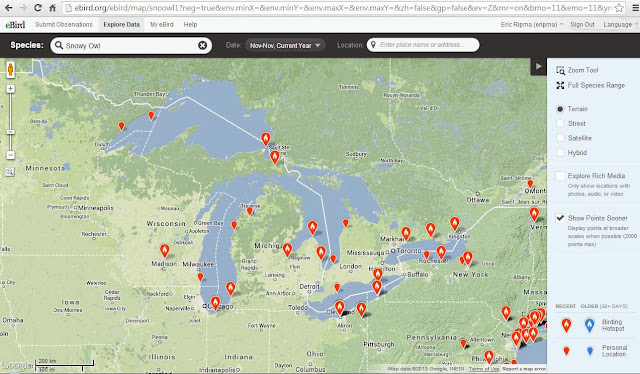Open the Language dropdown
The height and width of the screenshot is (374, 640).
click(620, 24)
